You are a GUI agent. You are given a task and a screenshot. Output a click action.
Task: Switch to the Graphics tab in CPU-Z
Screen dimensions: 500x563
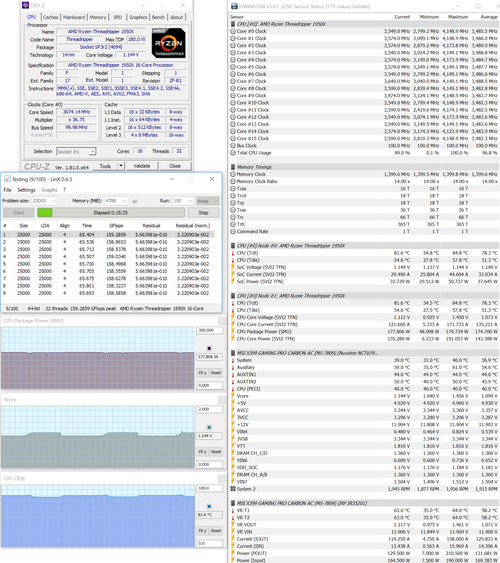tap(138, 17)
